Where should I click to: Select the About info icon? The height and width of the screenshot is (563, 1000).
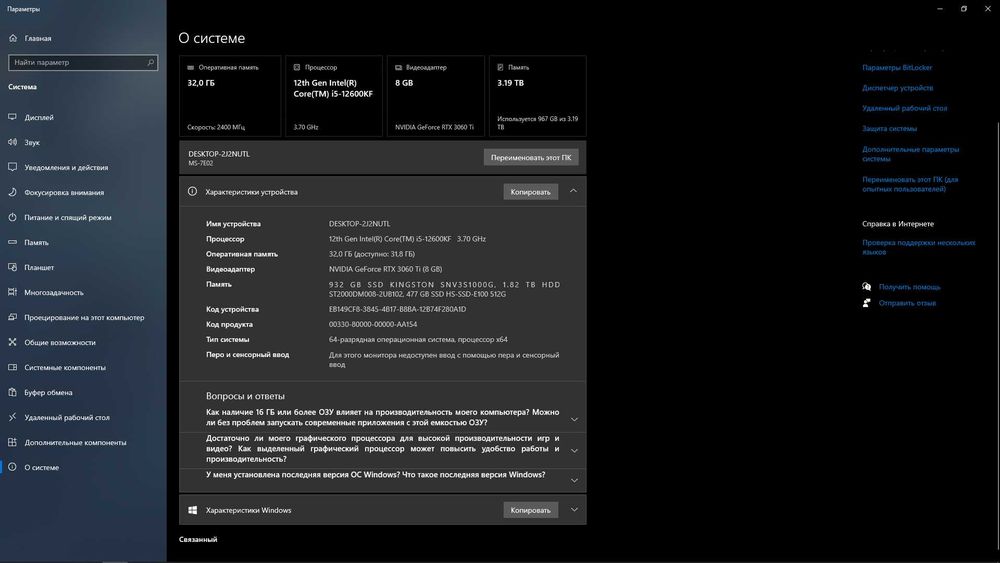tap(13, 467)
